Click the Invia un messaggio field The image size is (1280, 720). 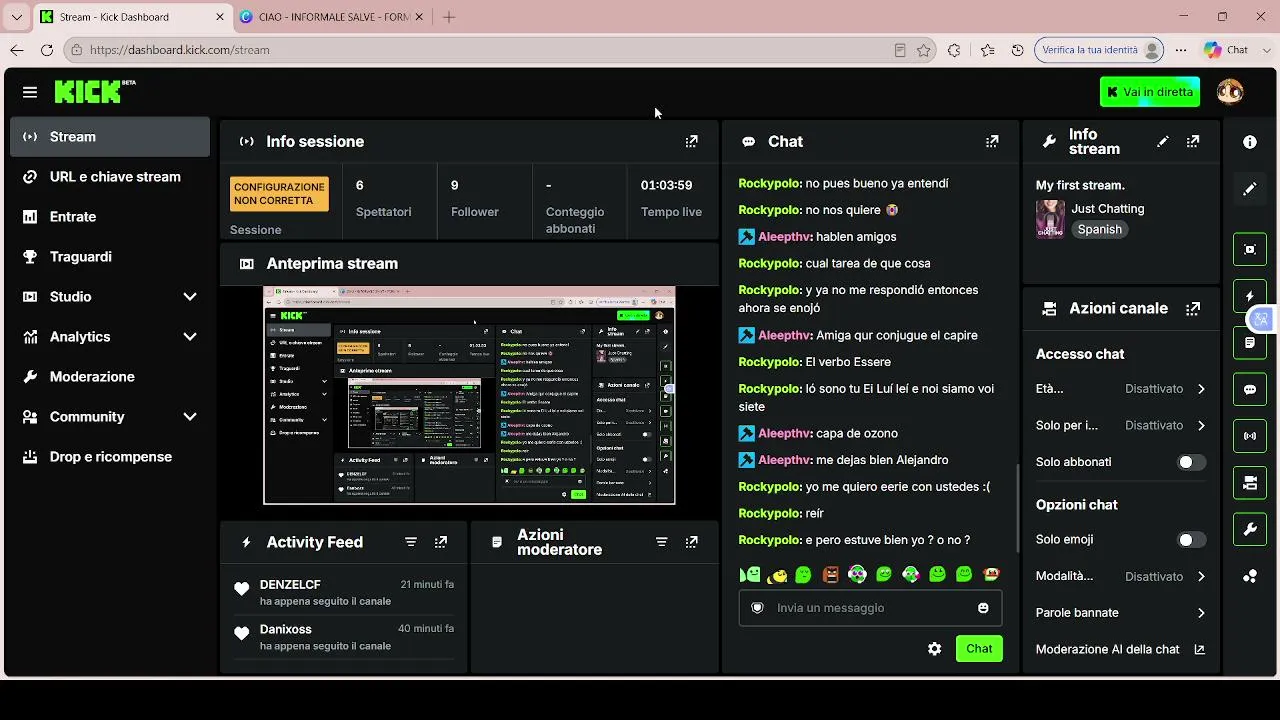pos(870,608)
